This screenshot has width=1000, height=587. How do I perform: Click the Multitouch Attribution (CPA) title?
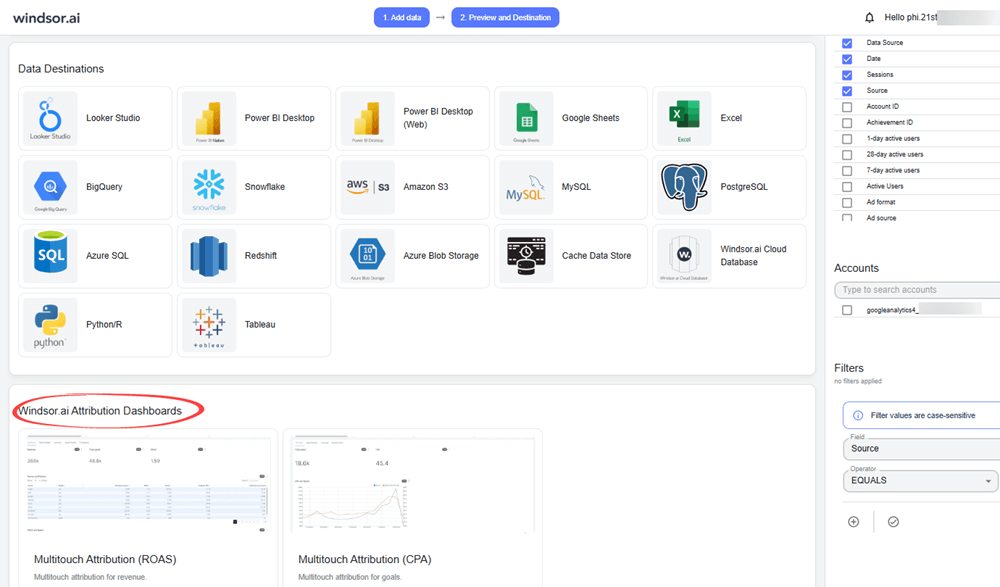[x=365, y=560]
